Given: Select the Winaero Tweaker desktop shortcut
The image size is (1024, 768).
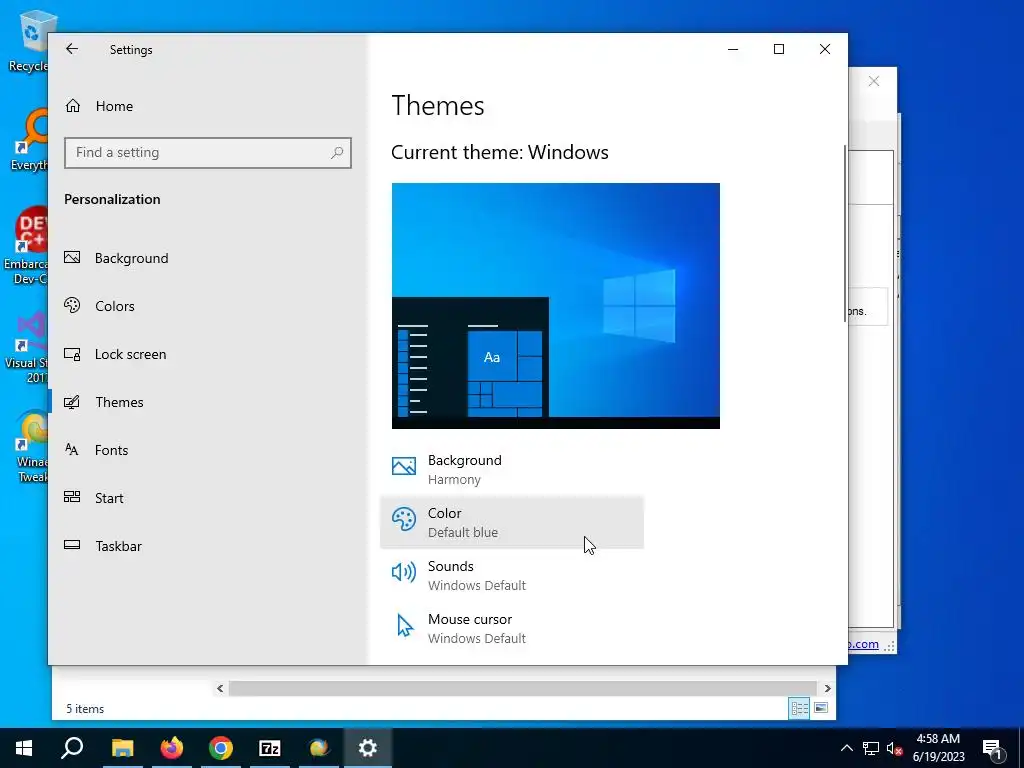Looking at the screenshot, I should (31, 447).
